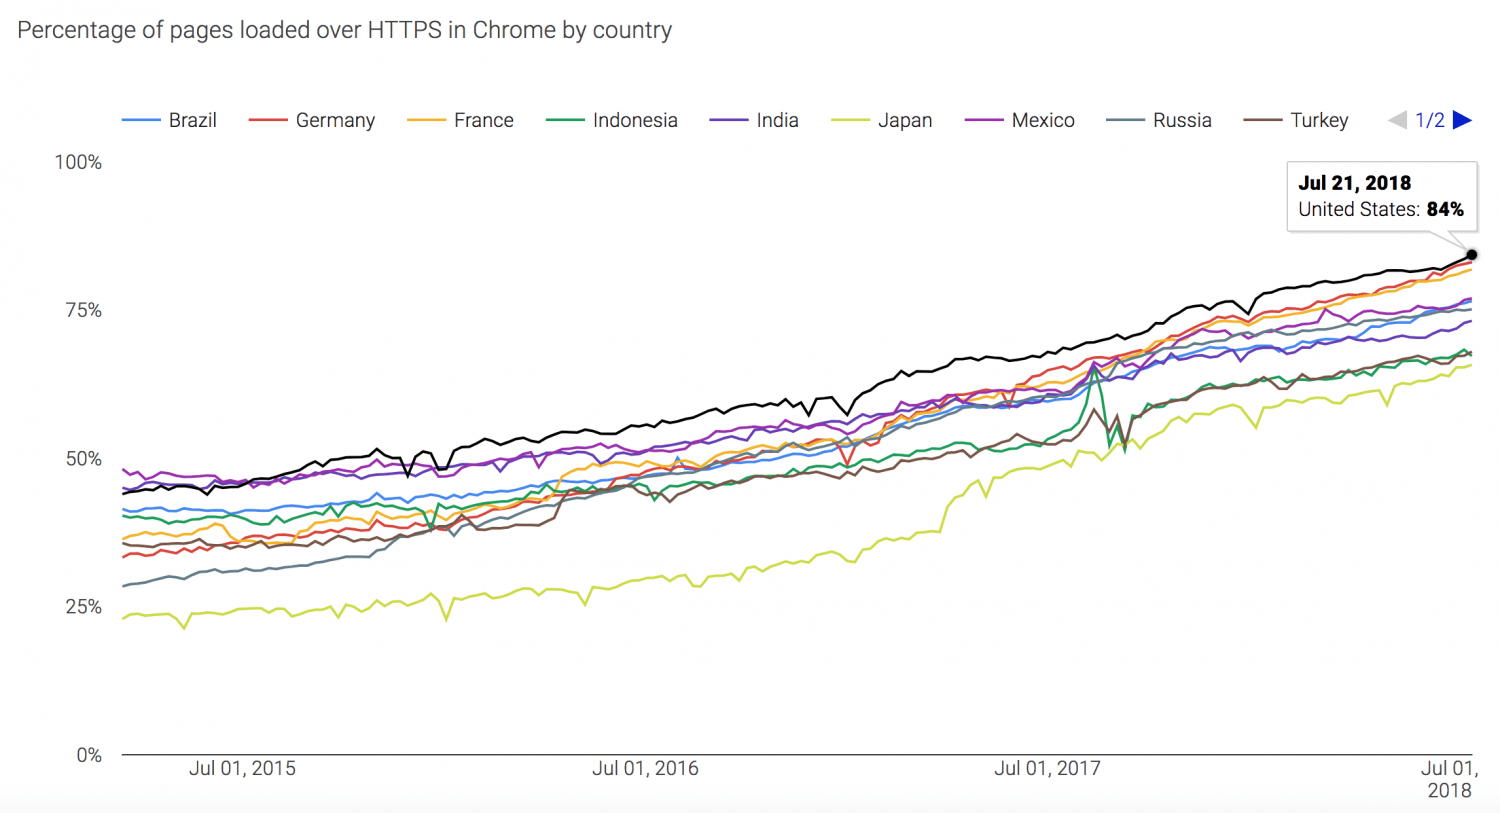This screenshot has width=1500, height=813.
Task: Click the red Germany legend line swatch
Action: point(268,120)
